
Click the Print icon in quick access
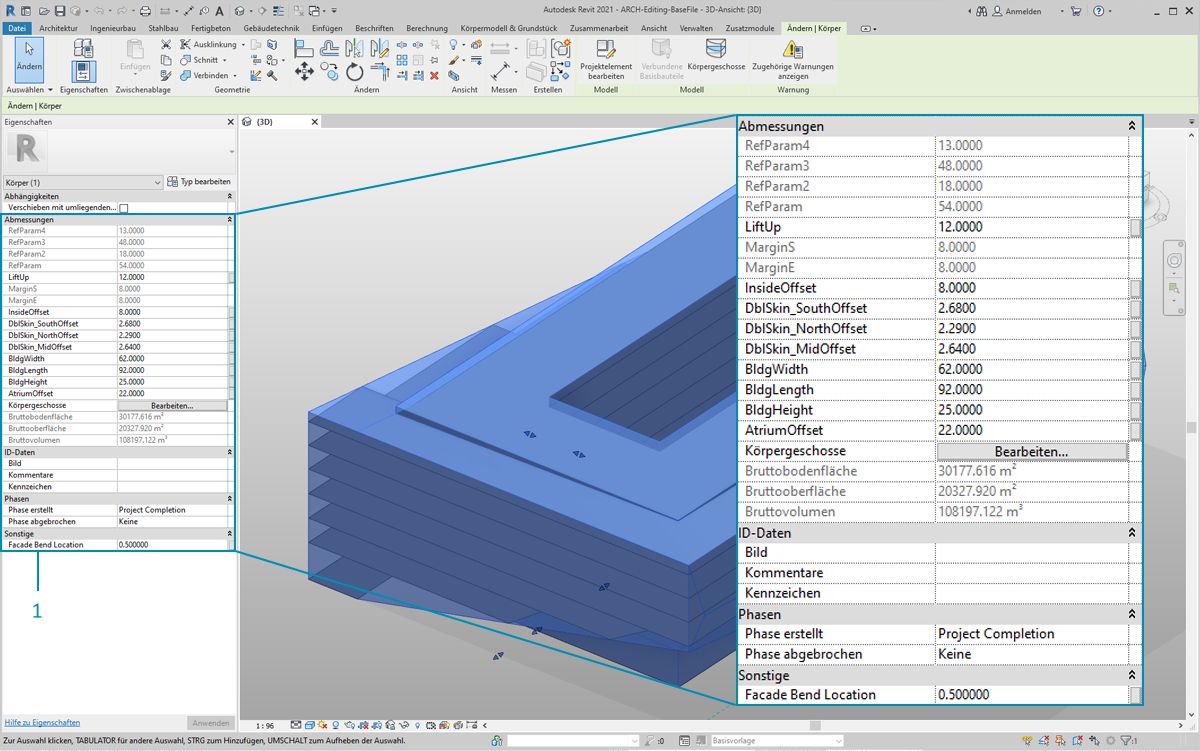[x=146, y=11]
